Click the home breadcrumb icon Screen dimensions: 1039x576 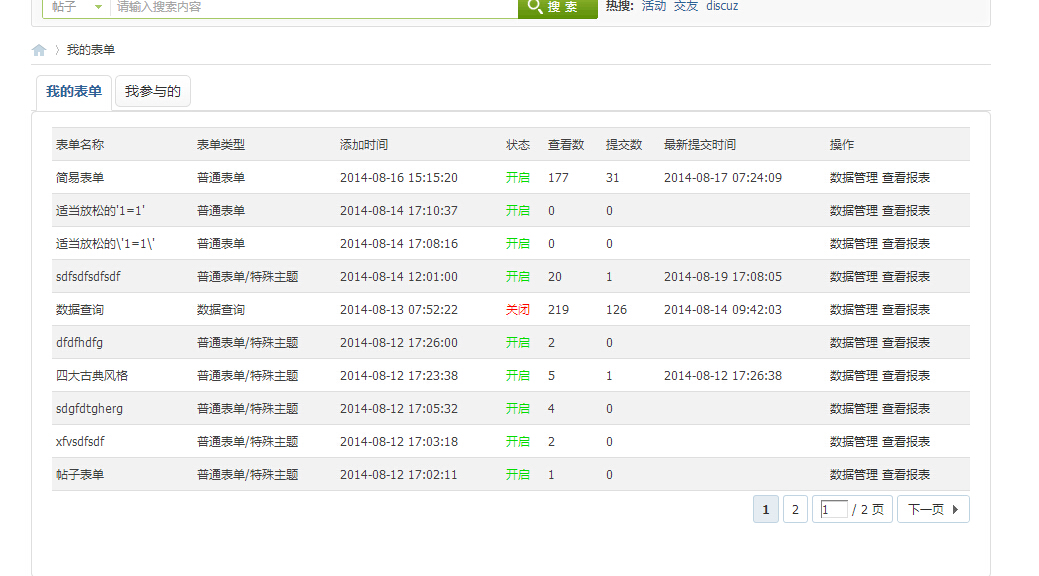[x=38, y=48]
